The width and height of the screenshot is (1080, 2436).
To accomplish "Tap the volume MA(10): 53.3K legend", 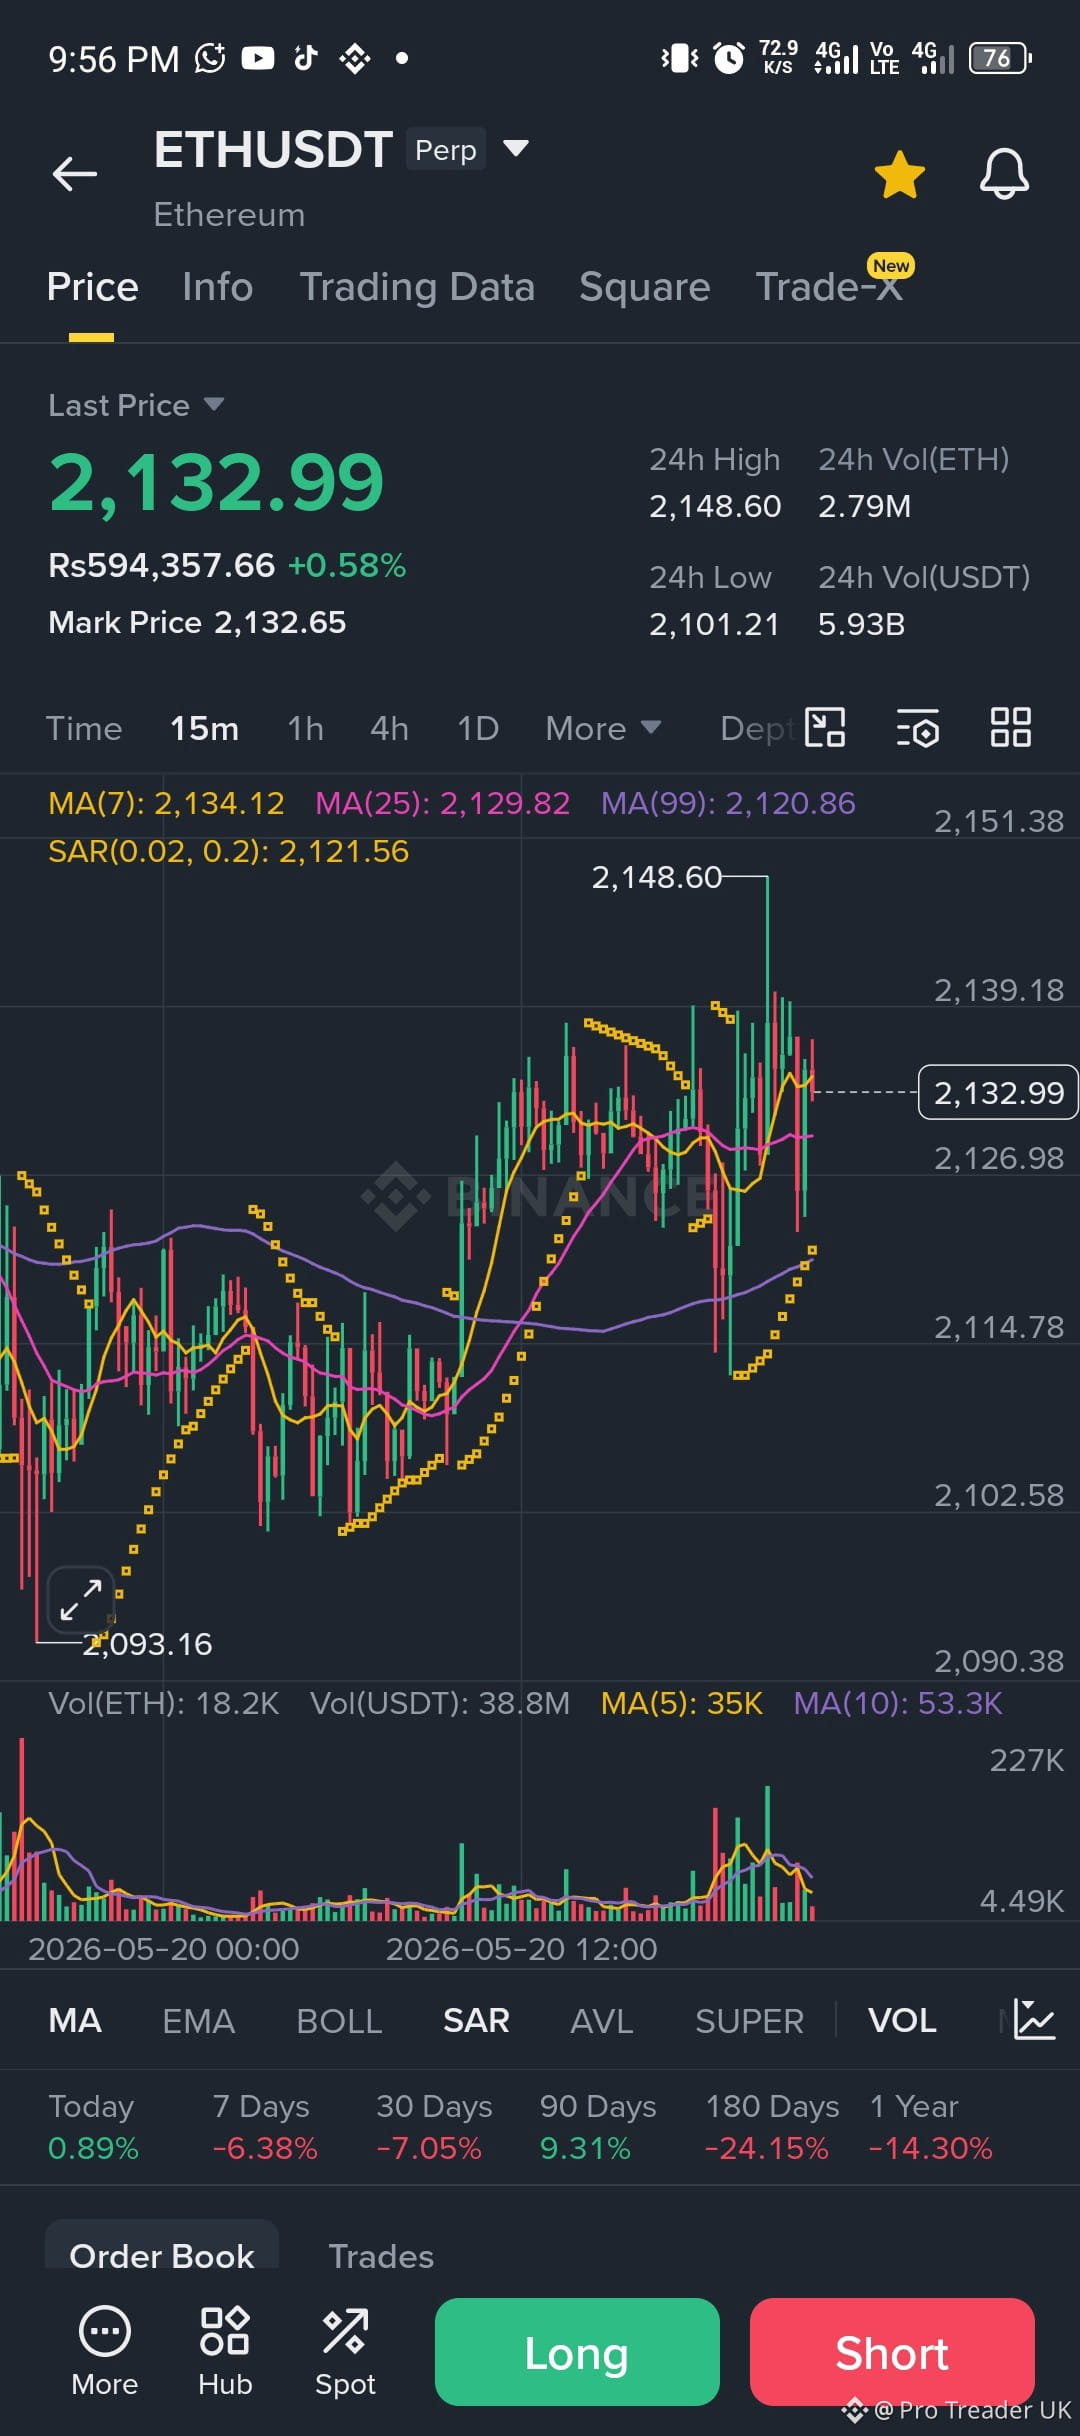I will click(897, 1703).
